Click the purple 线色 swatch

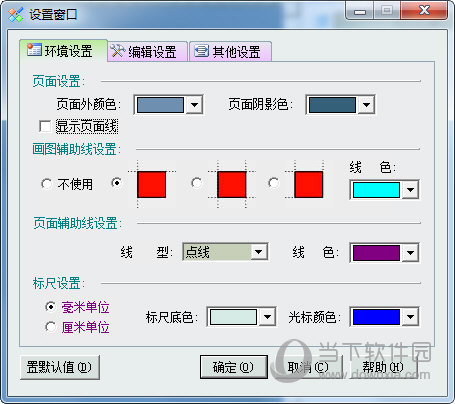(x=376, y=253)
